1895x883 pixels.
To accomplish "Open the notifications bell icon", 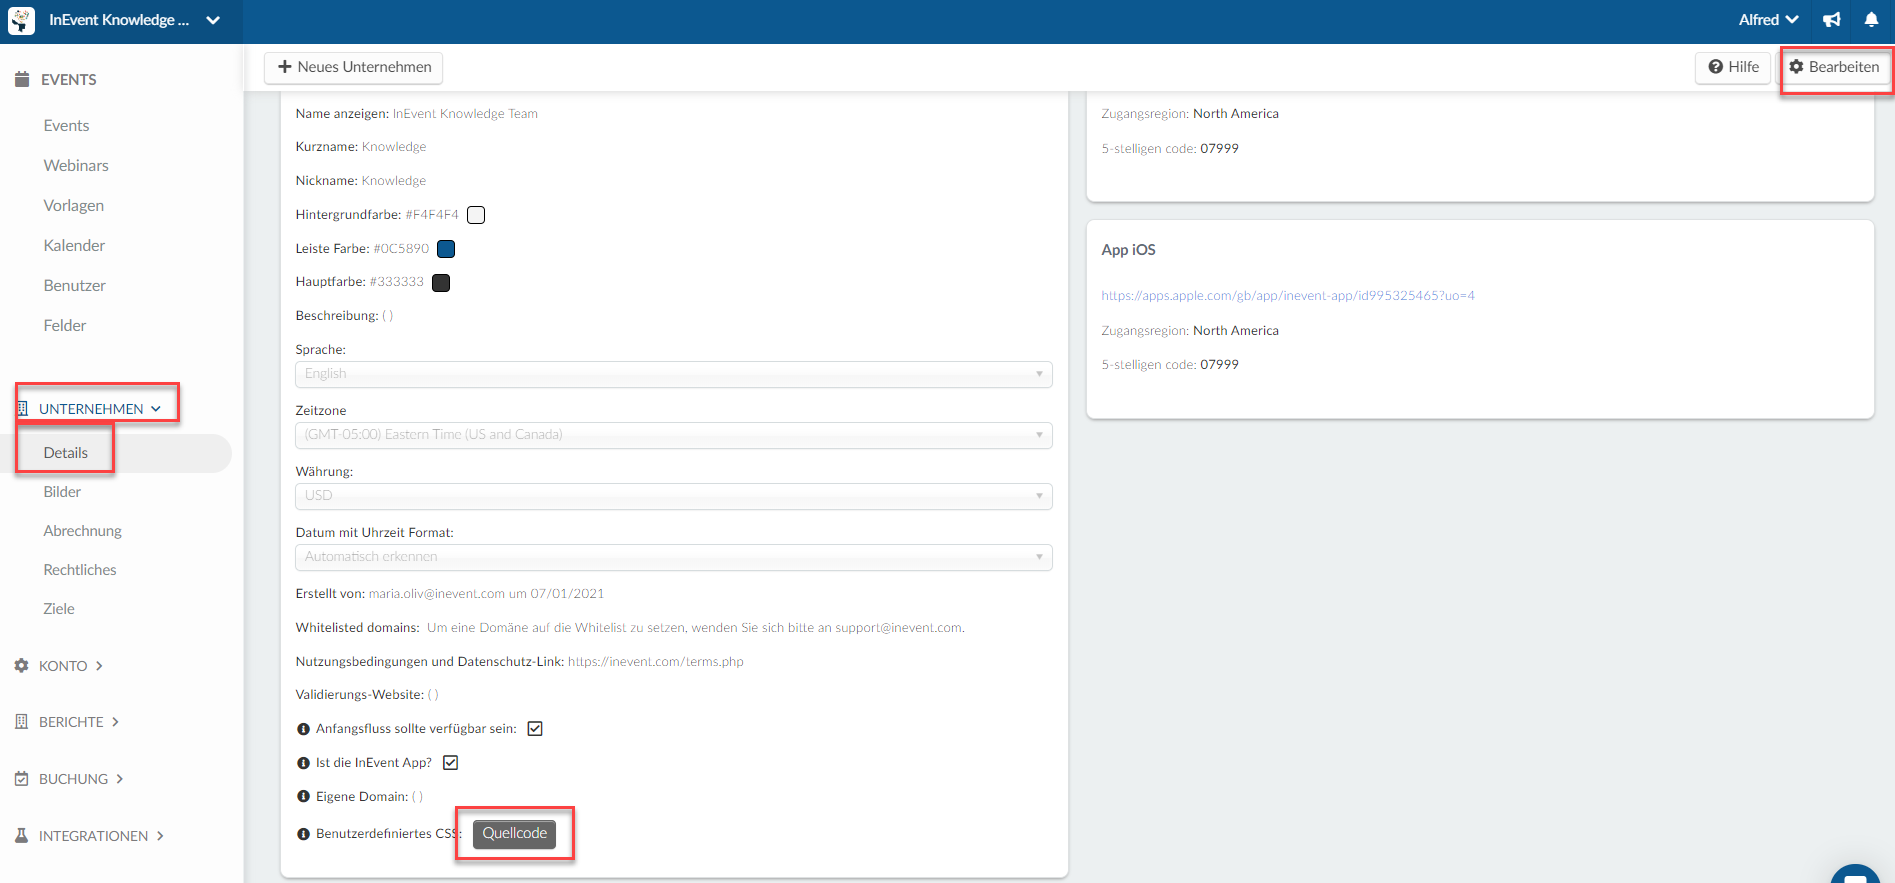I will point(1871,20).
